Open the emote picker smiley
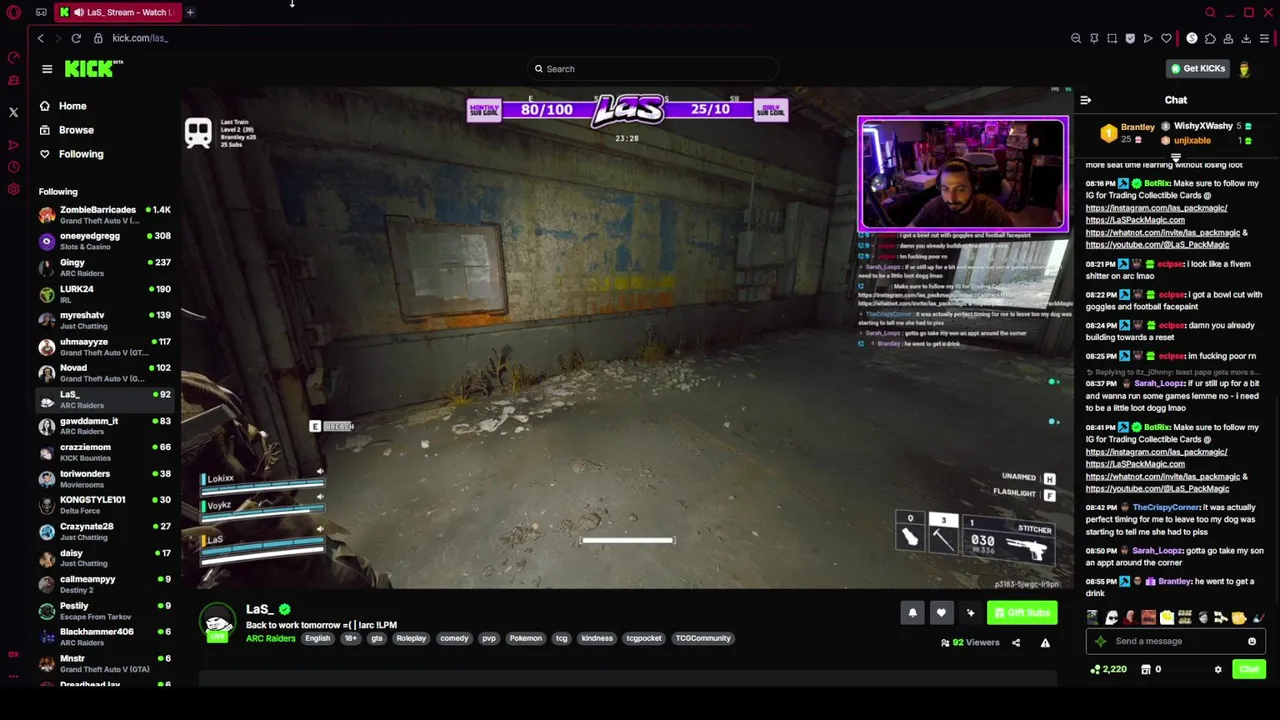1280x720 pixels. [x=1252, y=642]
